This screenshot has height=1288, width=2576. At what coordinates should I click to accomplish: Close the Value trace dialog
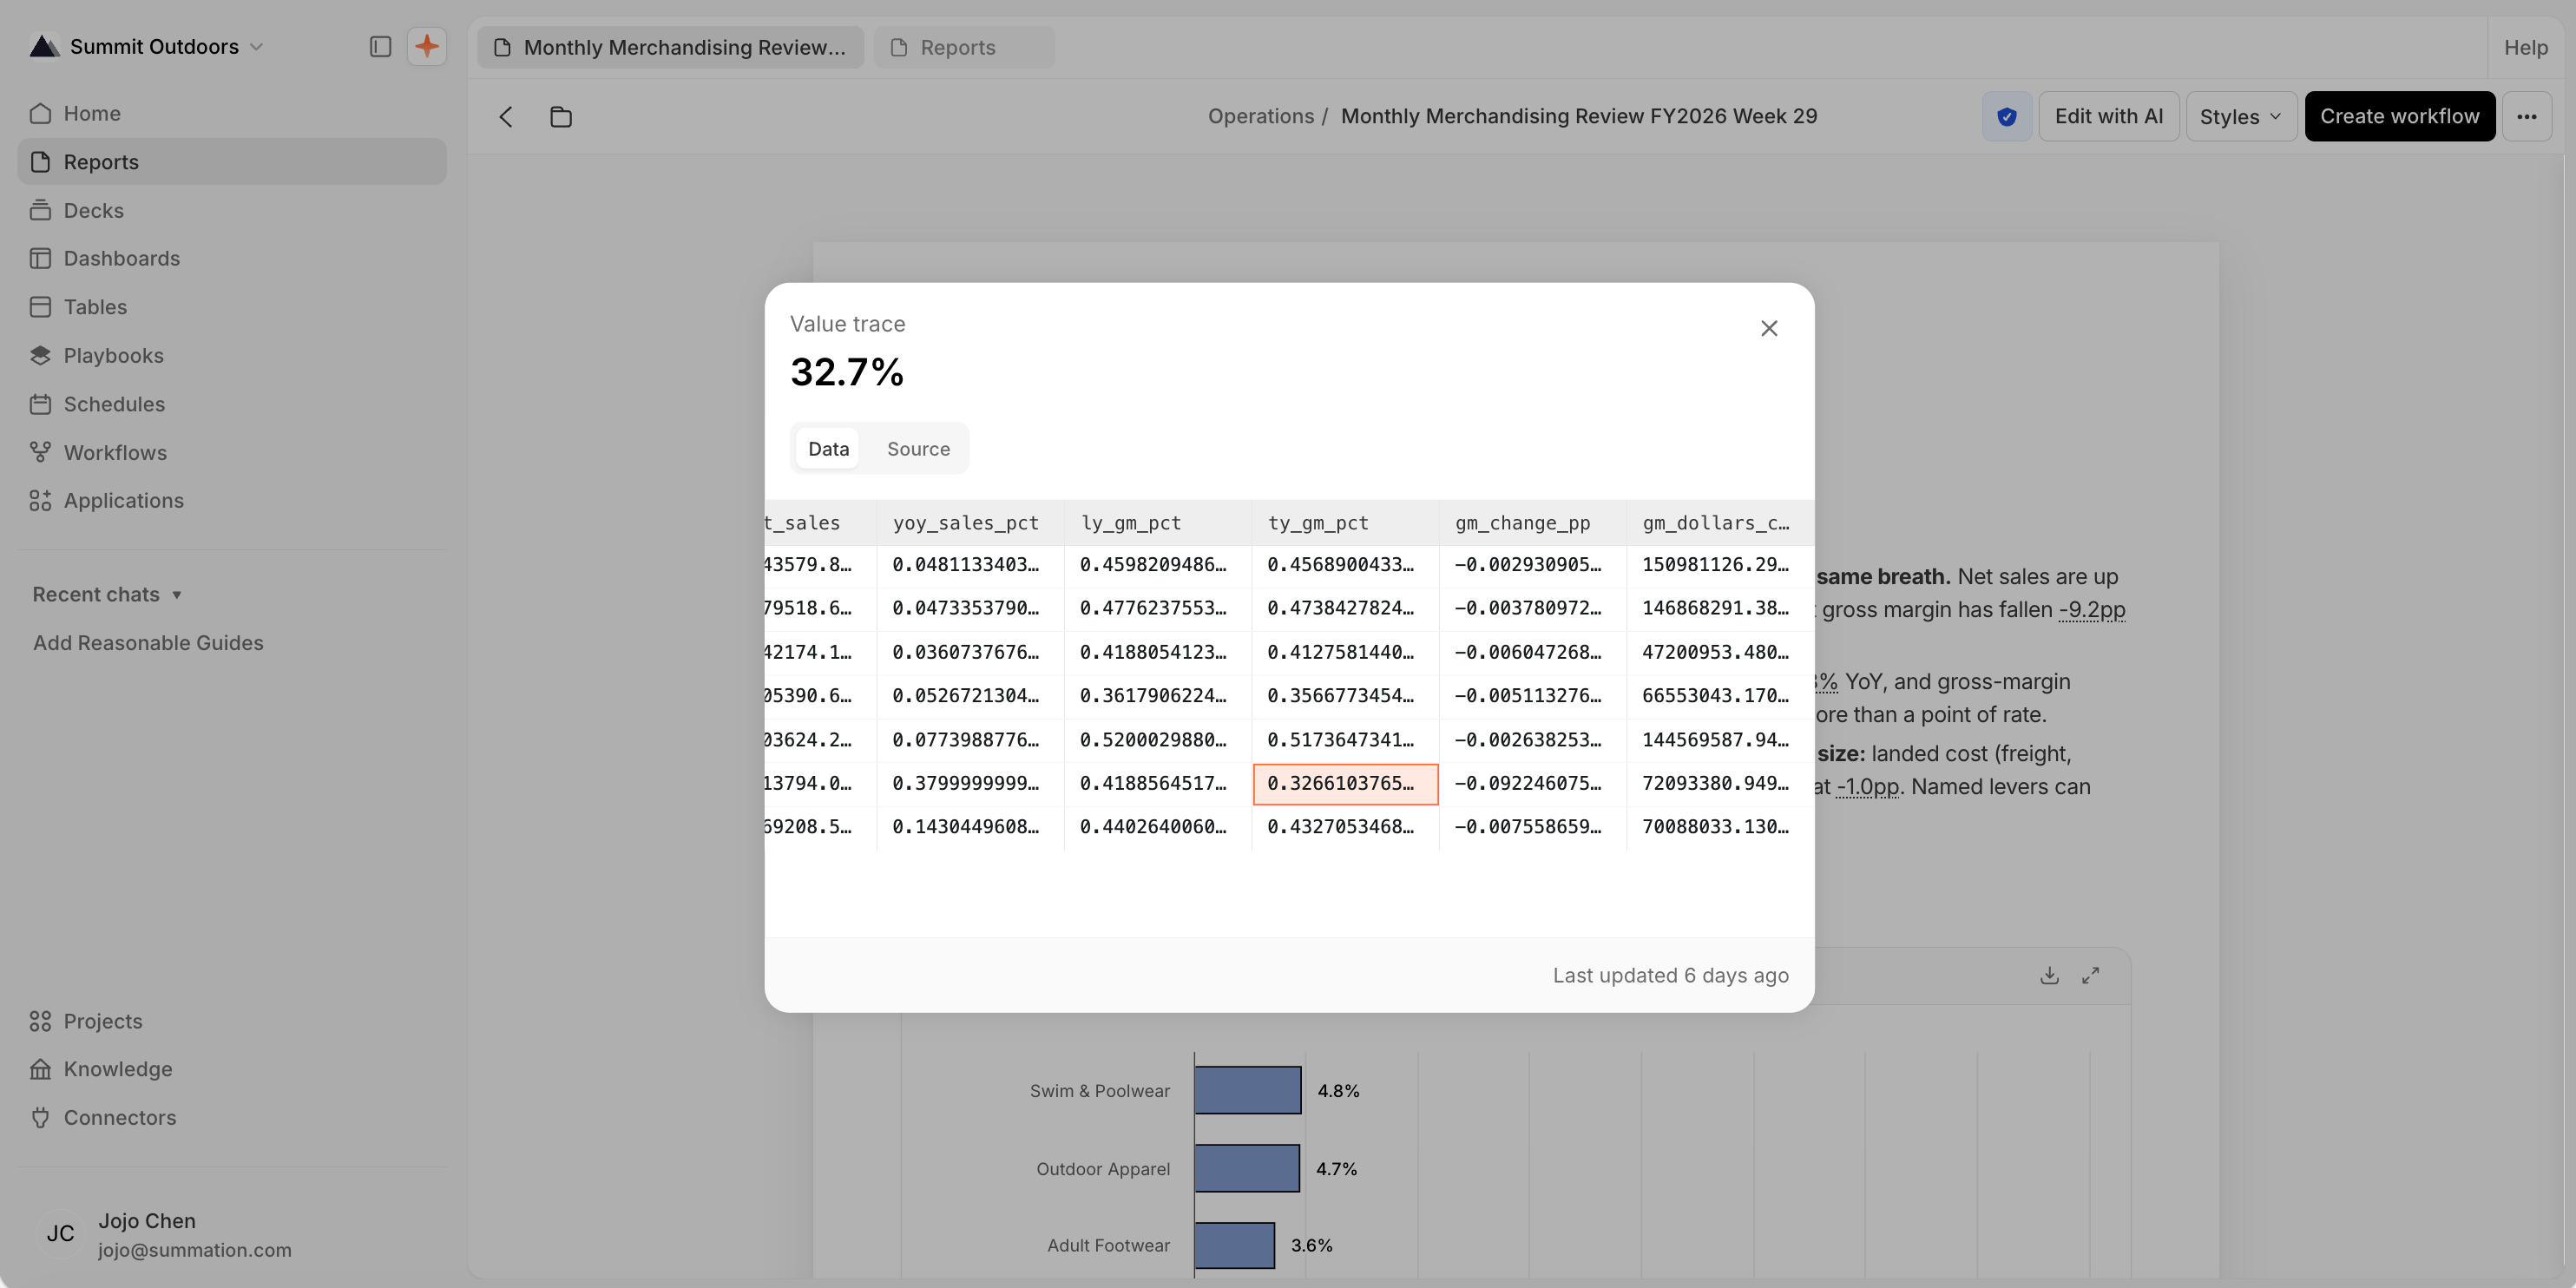click(1768, 328)
